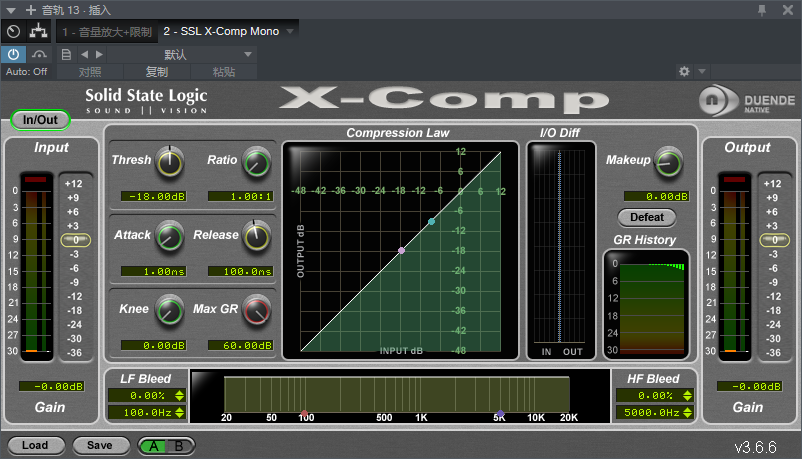The width and height of the screenshot is (802, 459).
Task: Click the 1.00ms attack value field
Action: coord(153,271)
